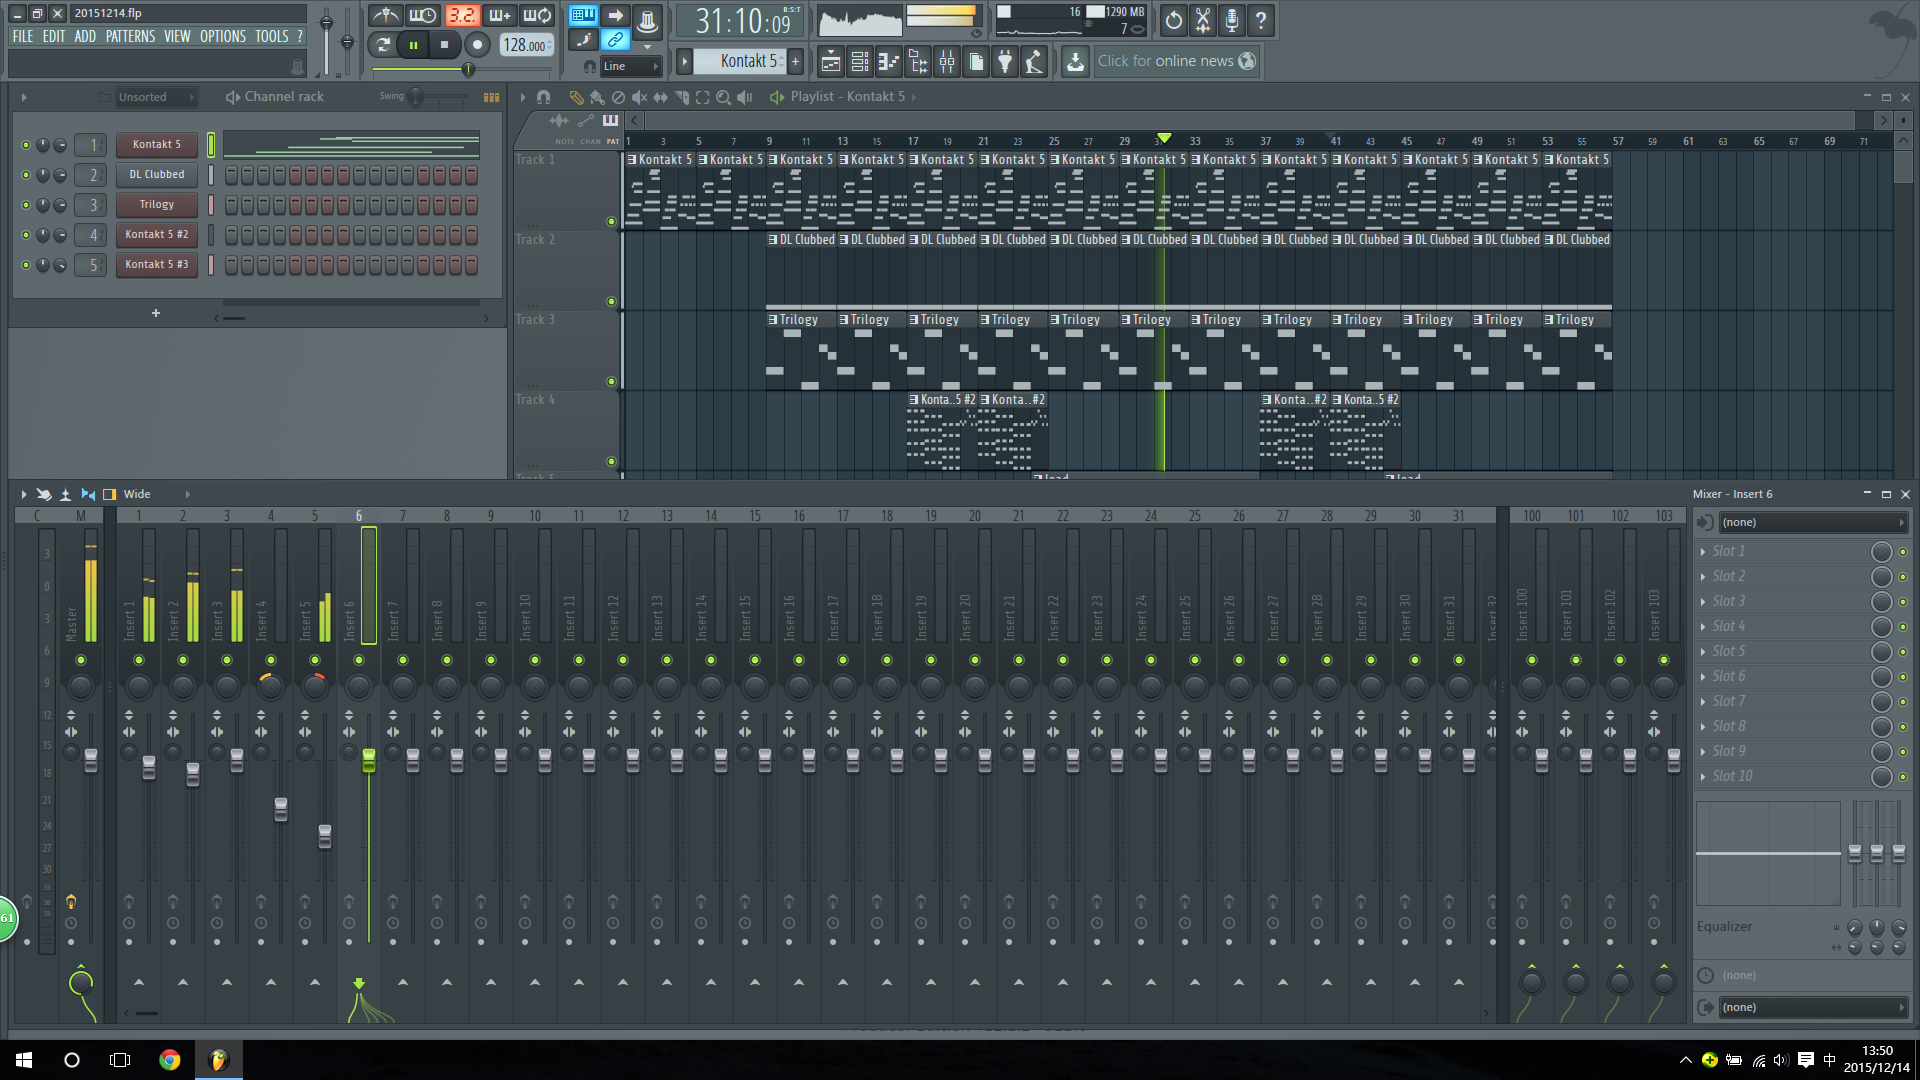Open the EDIT menu

coord(54,36)
